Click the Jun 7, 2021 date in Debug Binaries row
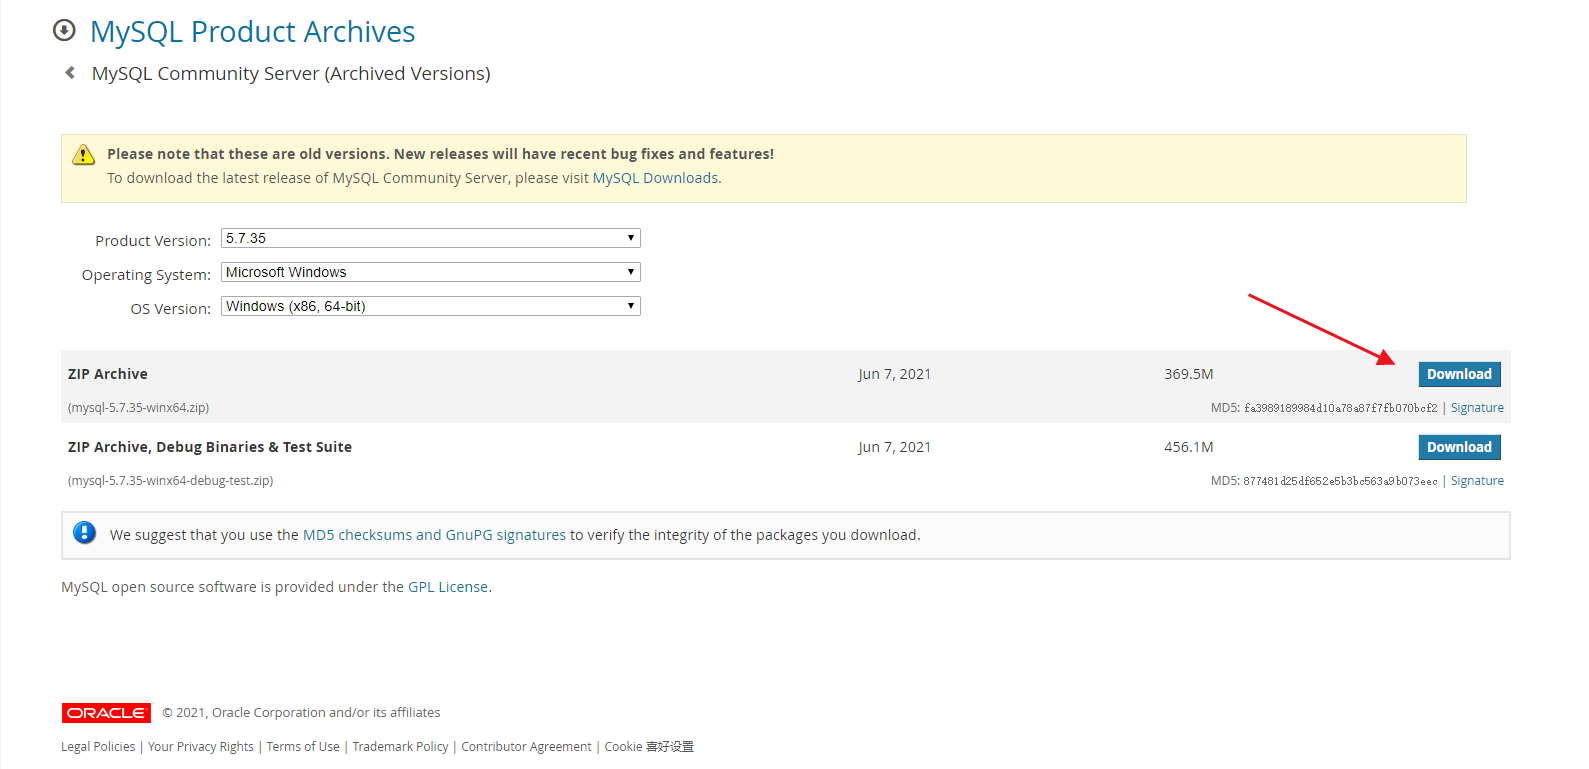 click(895, 447)
